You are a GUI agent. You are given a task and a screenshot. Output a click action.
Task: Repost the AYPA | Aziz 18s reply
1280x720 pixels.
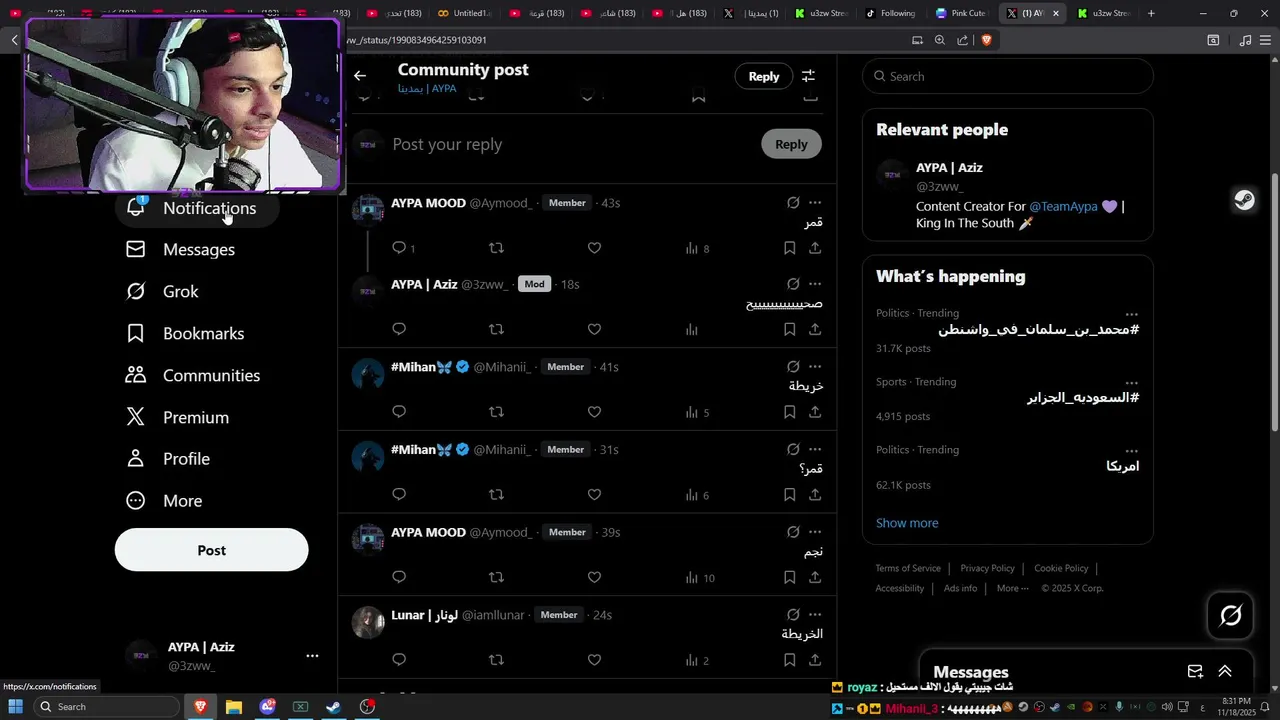click(x=496, y=329)
